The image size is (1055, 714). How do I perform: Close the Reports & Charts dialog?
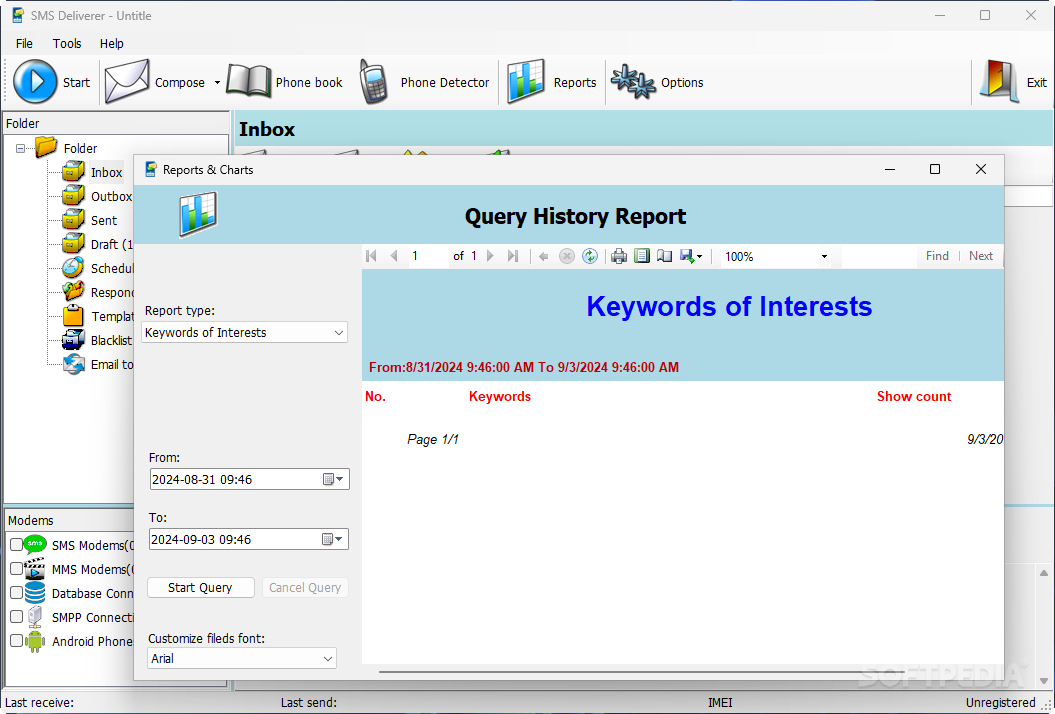981,169
